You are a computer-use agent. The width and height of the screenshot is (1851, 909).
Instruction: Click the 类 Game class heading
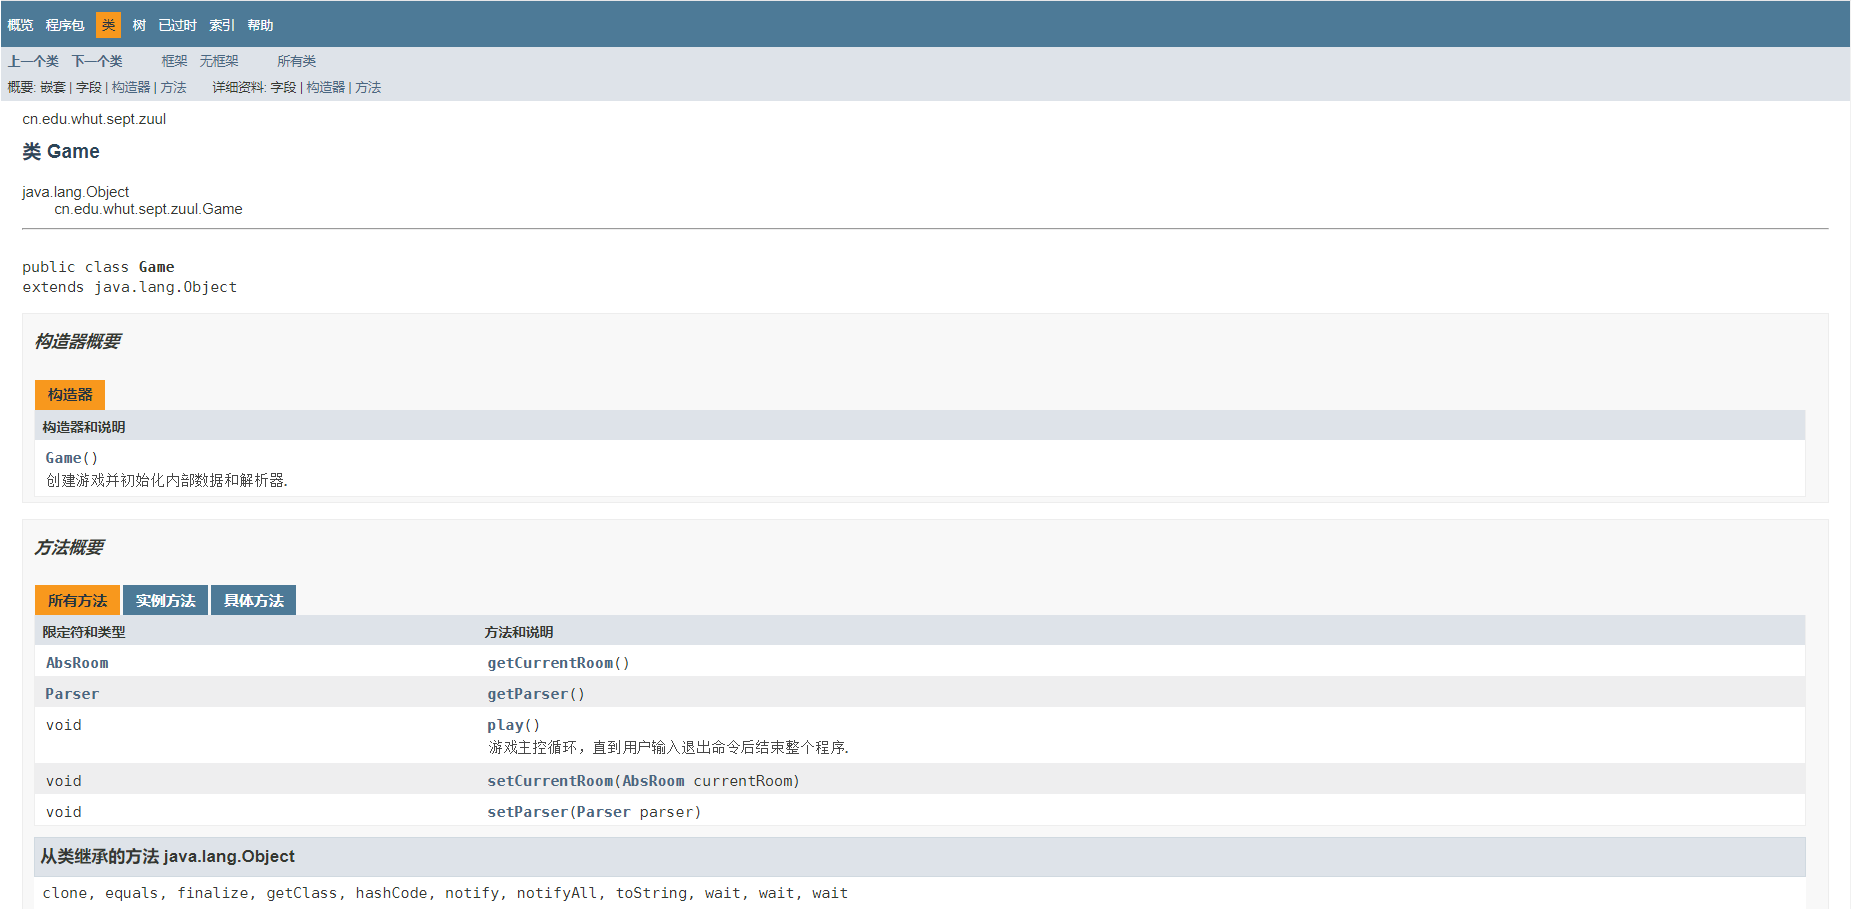click(x=61, y=152)
